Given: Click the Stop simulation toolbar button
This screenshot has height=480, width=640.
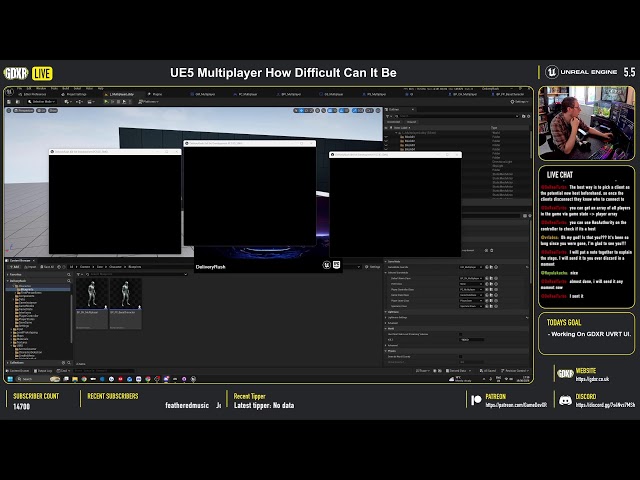Looking at the screenshot, I should pyautogui.click(x=118, y=102).
